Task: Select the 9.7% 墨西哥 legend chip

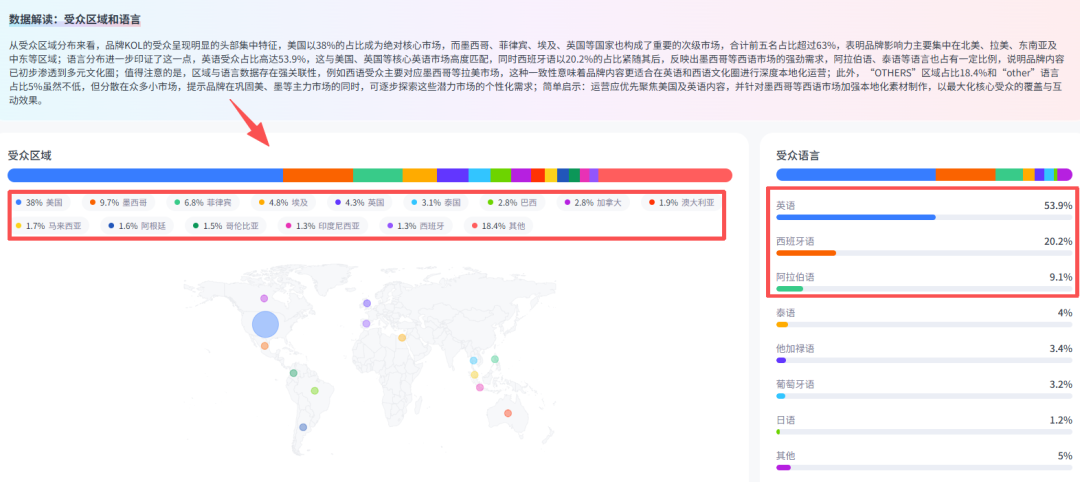Action: pos(118,203)
